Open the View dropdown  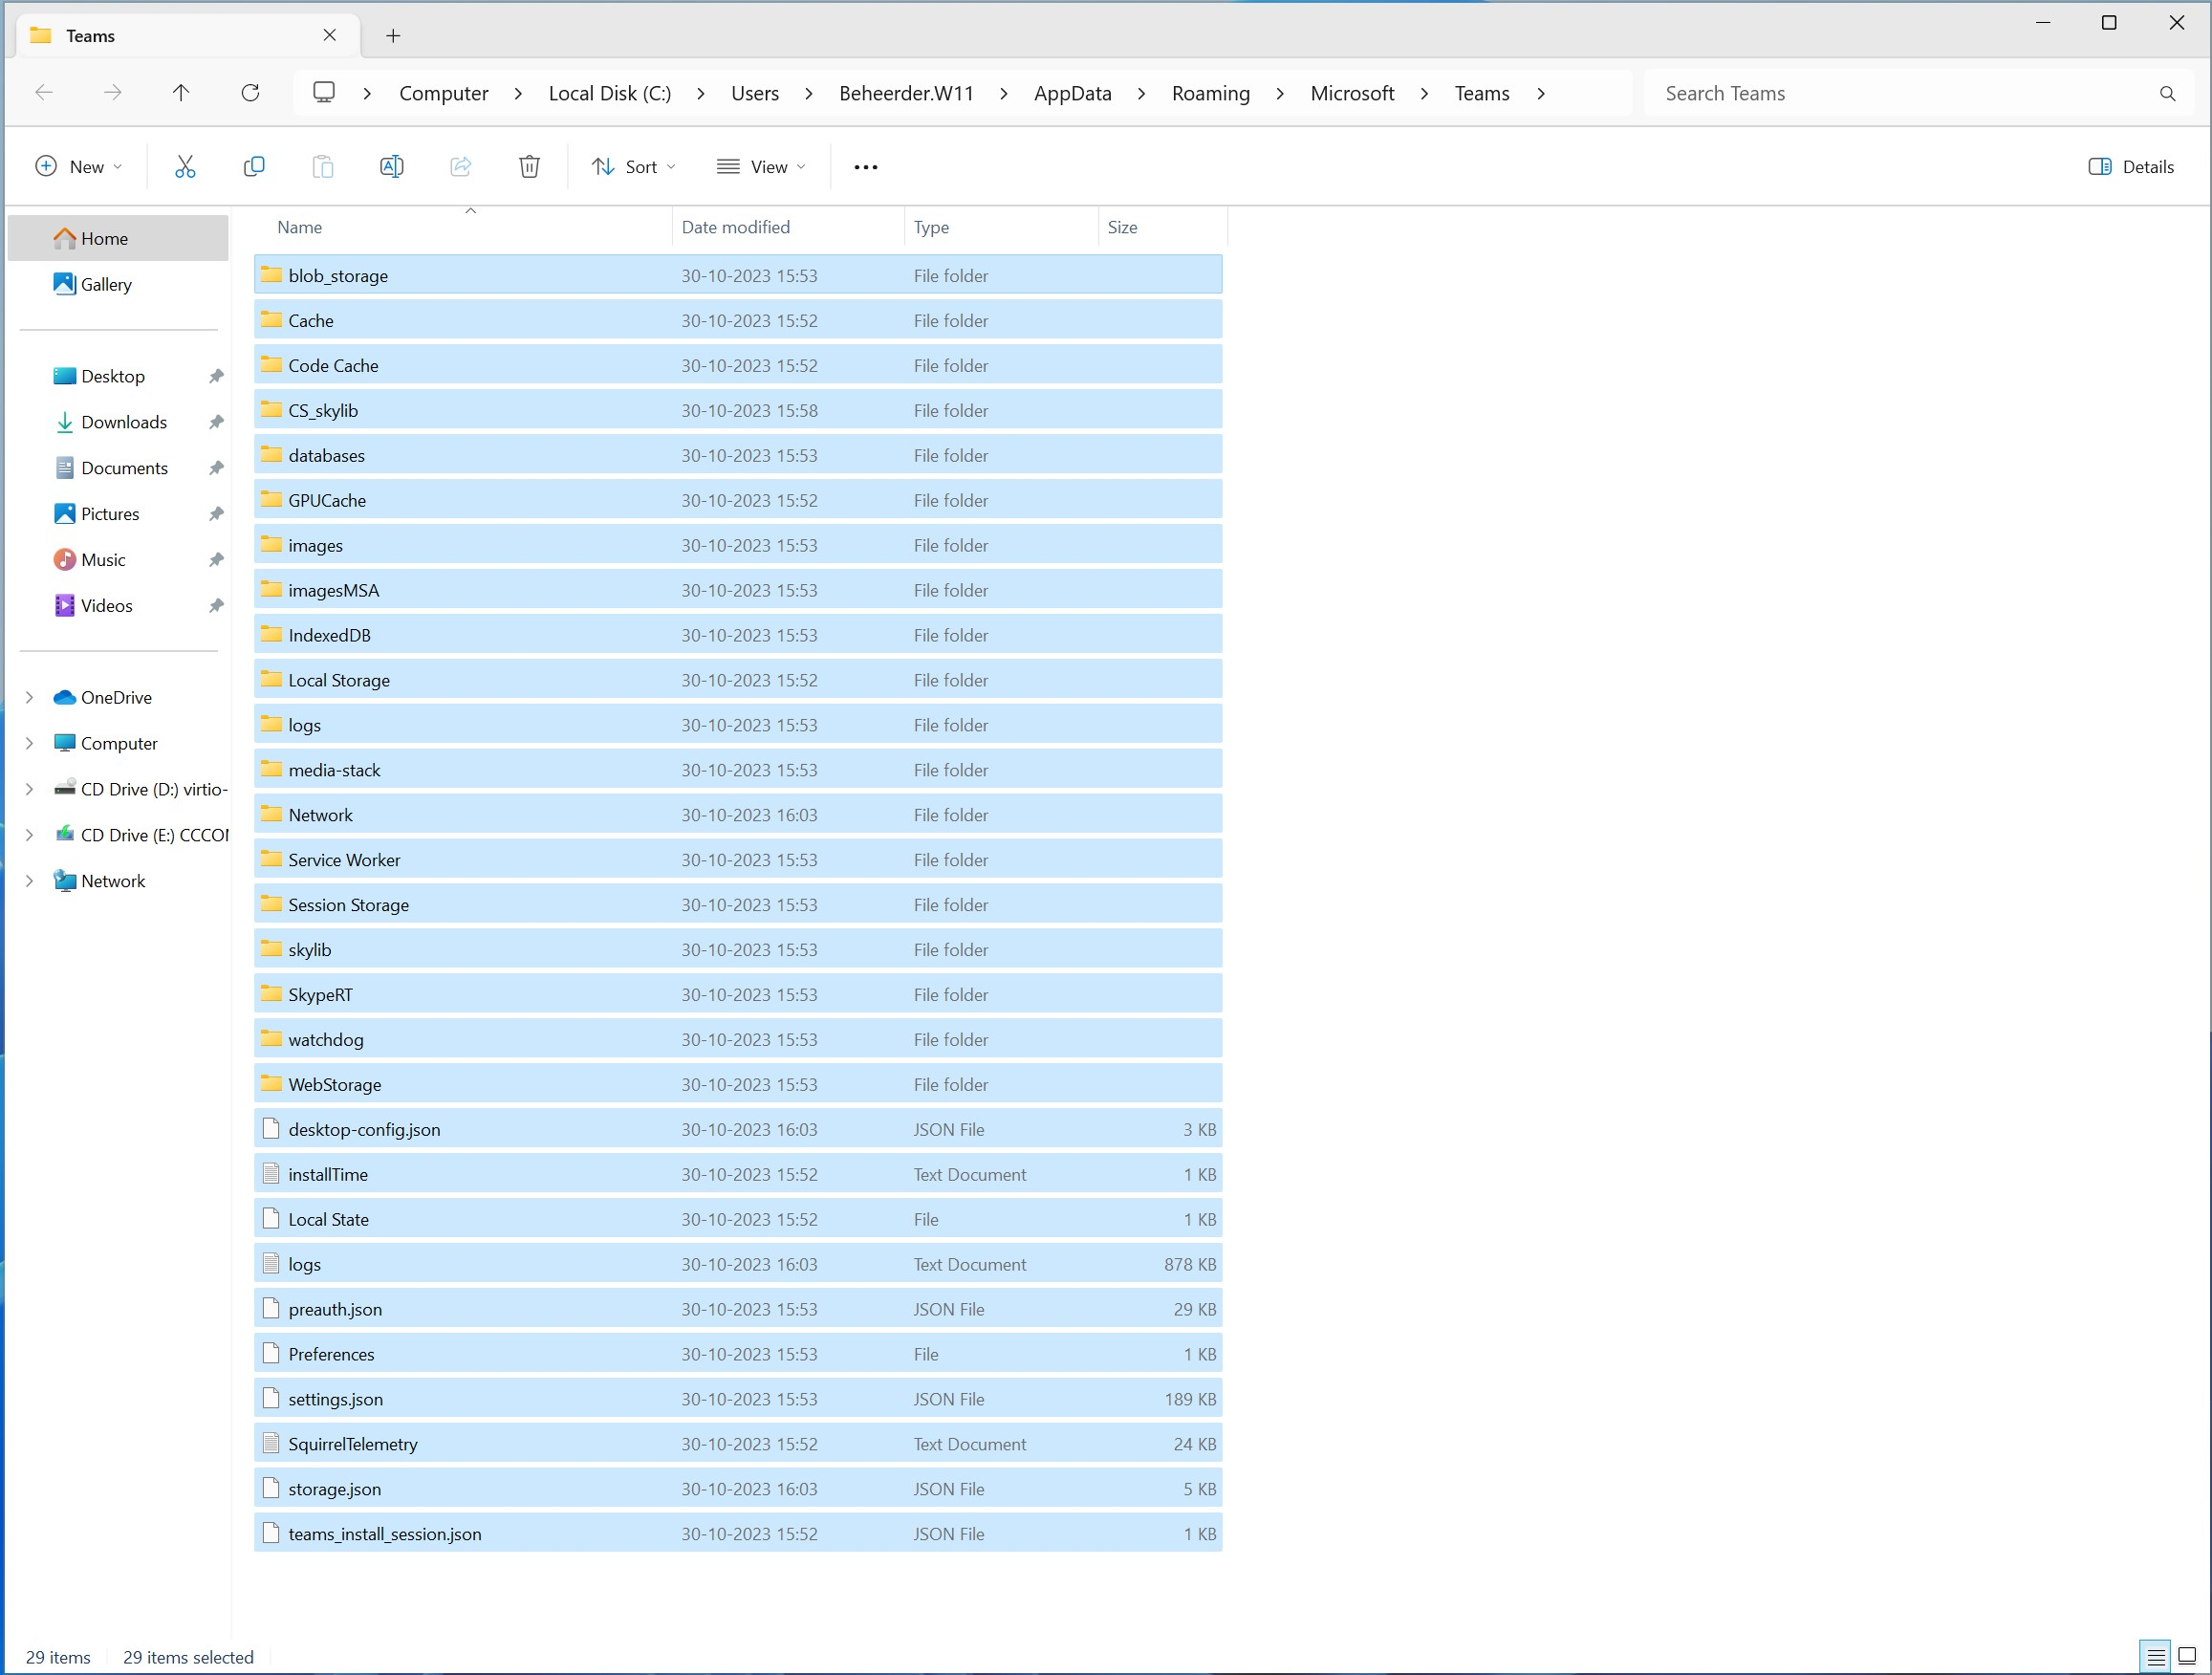761,167
